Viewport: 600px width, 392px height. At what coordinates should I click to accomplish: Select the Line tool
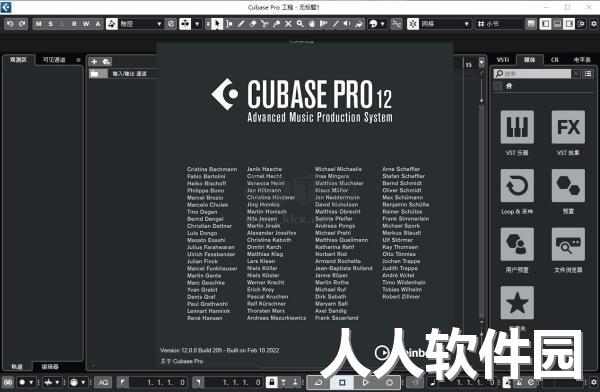[x=336, y=24]
